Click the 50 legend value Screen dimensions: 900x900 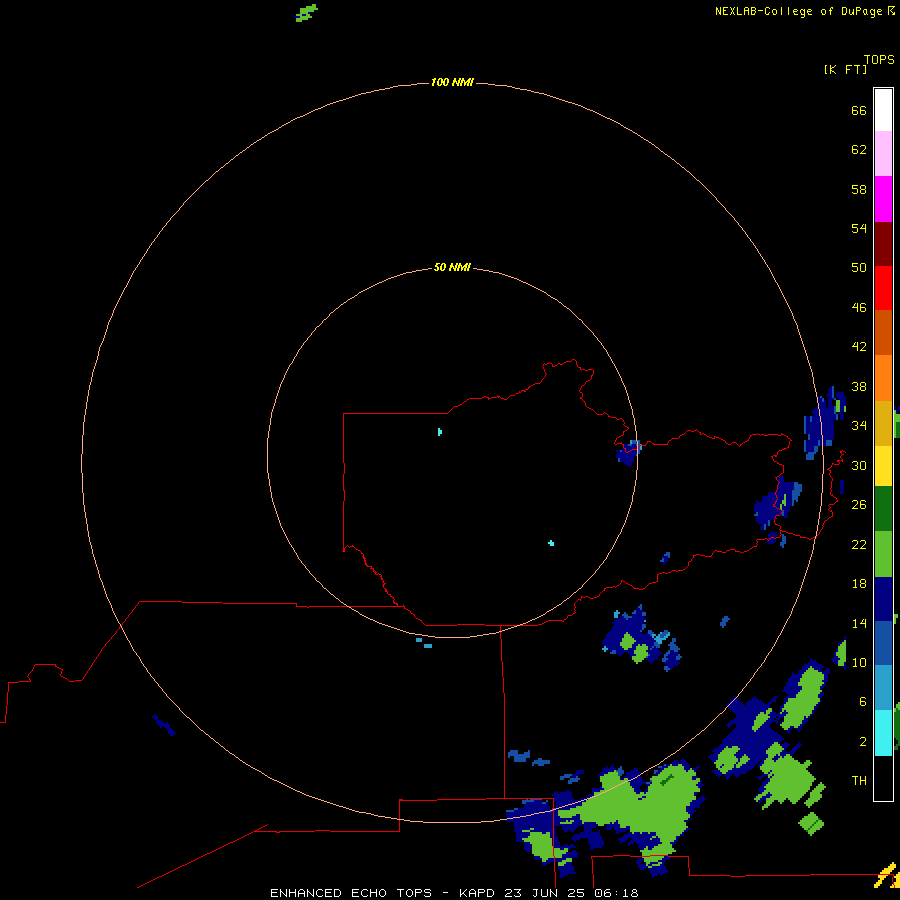[x=859, y=267]
